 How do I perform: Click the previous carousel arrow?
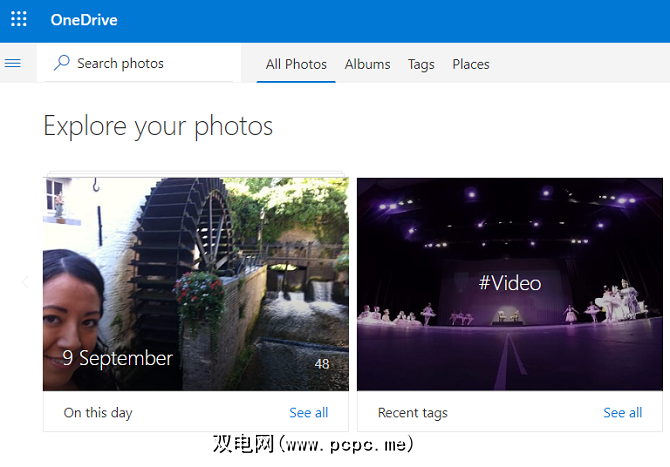point(25,282)
